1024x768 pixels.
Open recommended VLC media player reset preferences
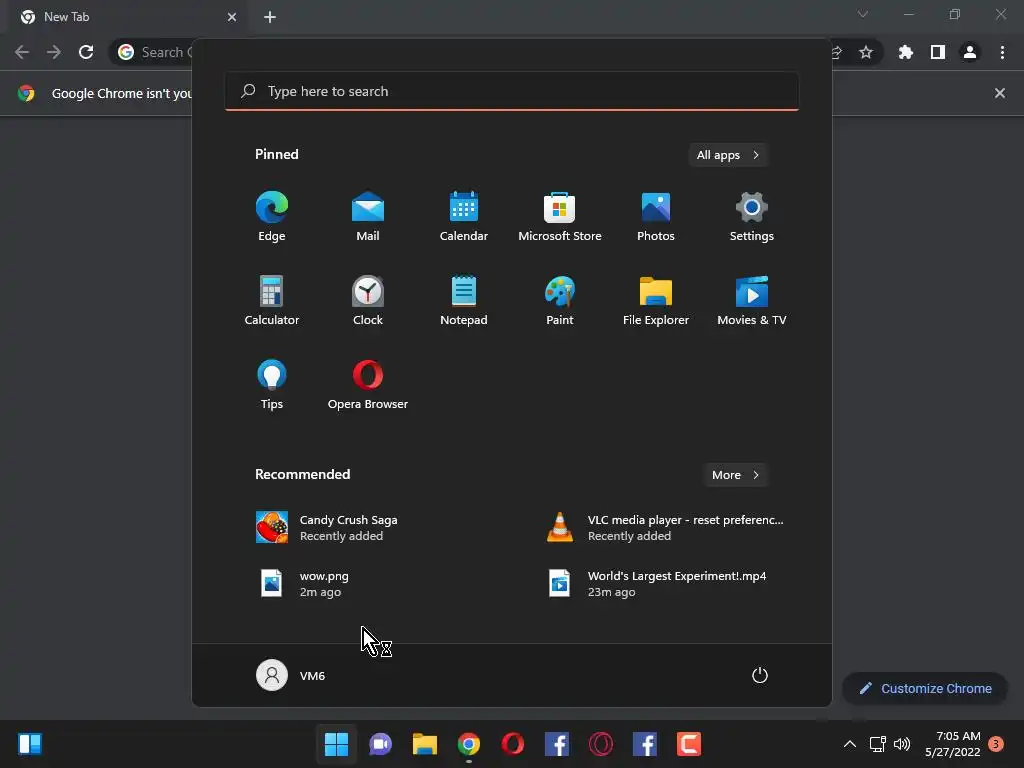(x=665, y=528)
